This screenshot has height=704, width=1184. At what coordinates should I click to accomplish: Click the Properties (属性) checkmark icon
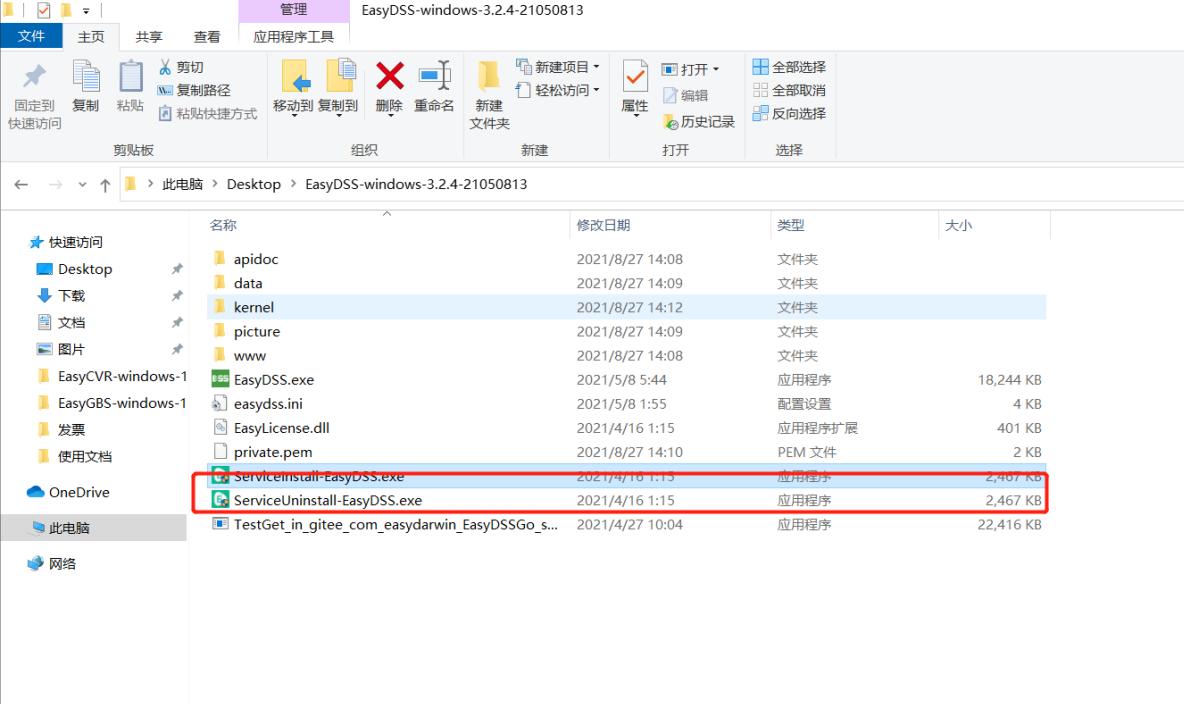coord(635,76)
